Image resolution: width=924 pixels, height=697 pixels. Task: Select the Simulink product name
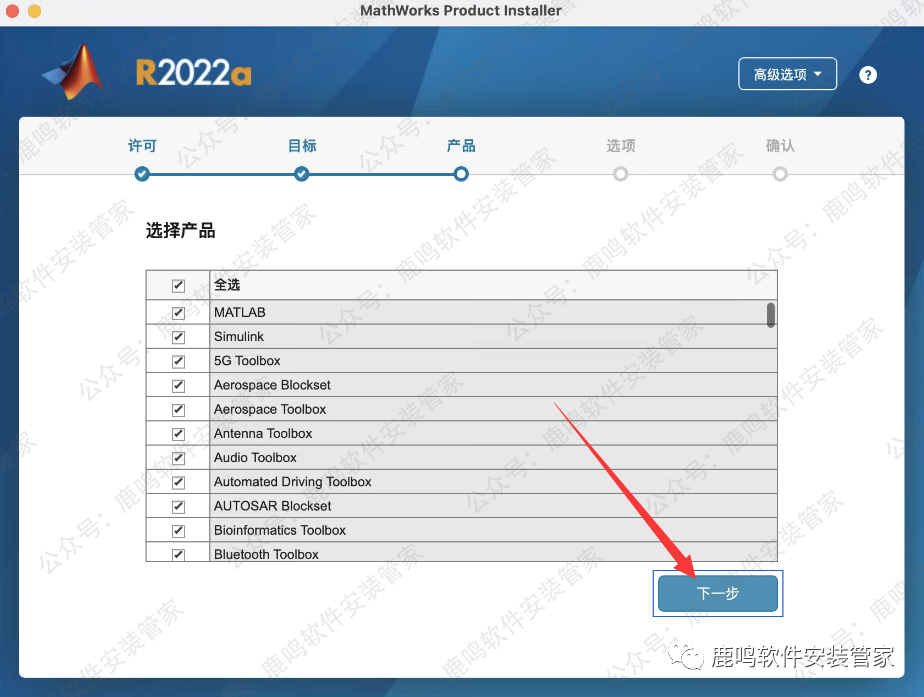pyautogui.click(x=239, y=336)
